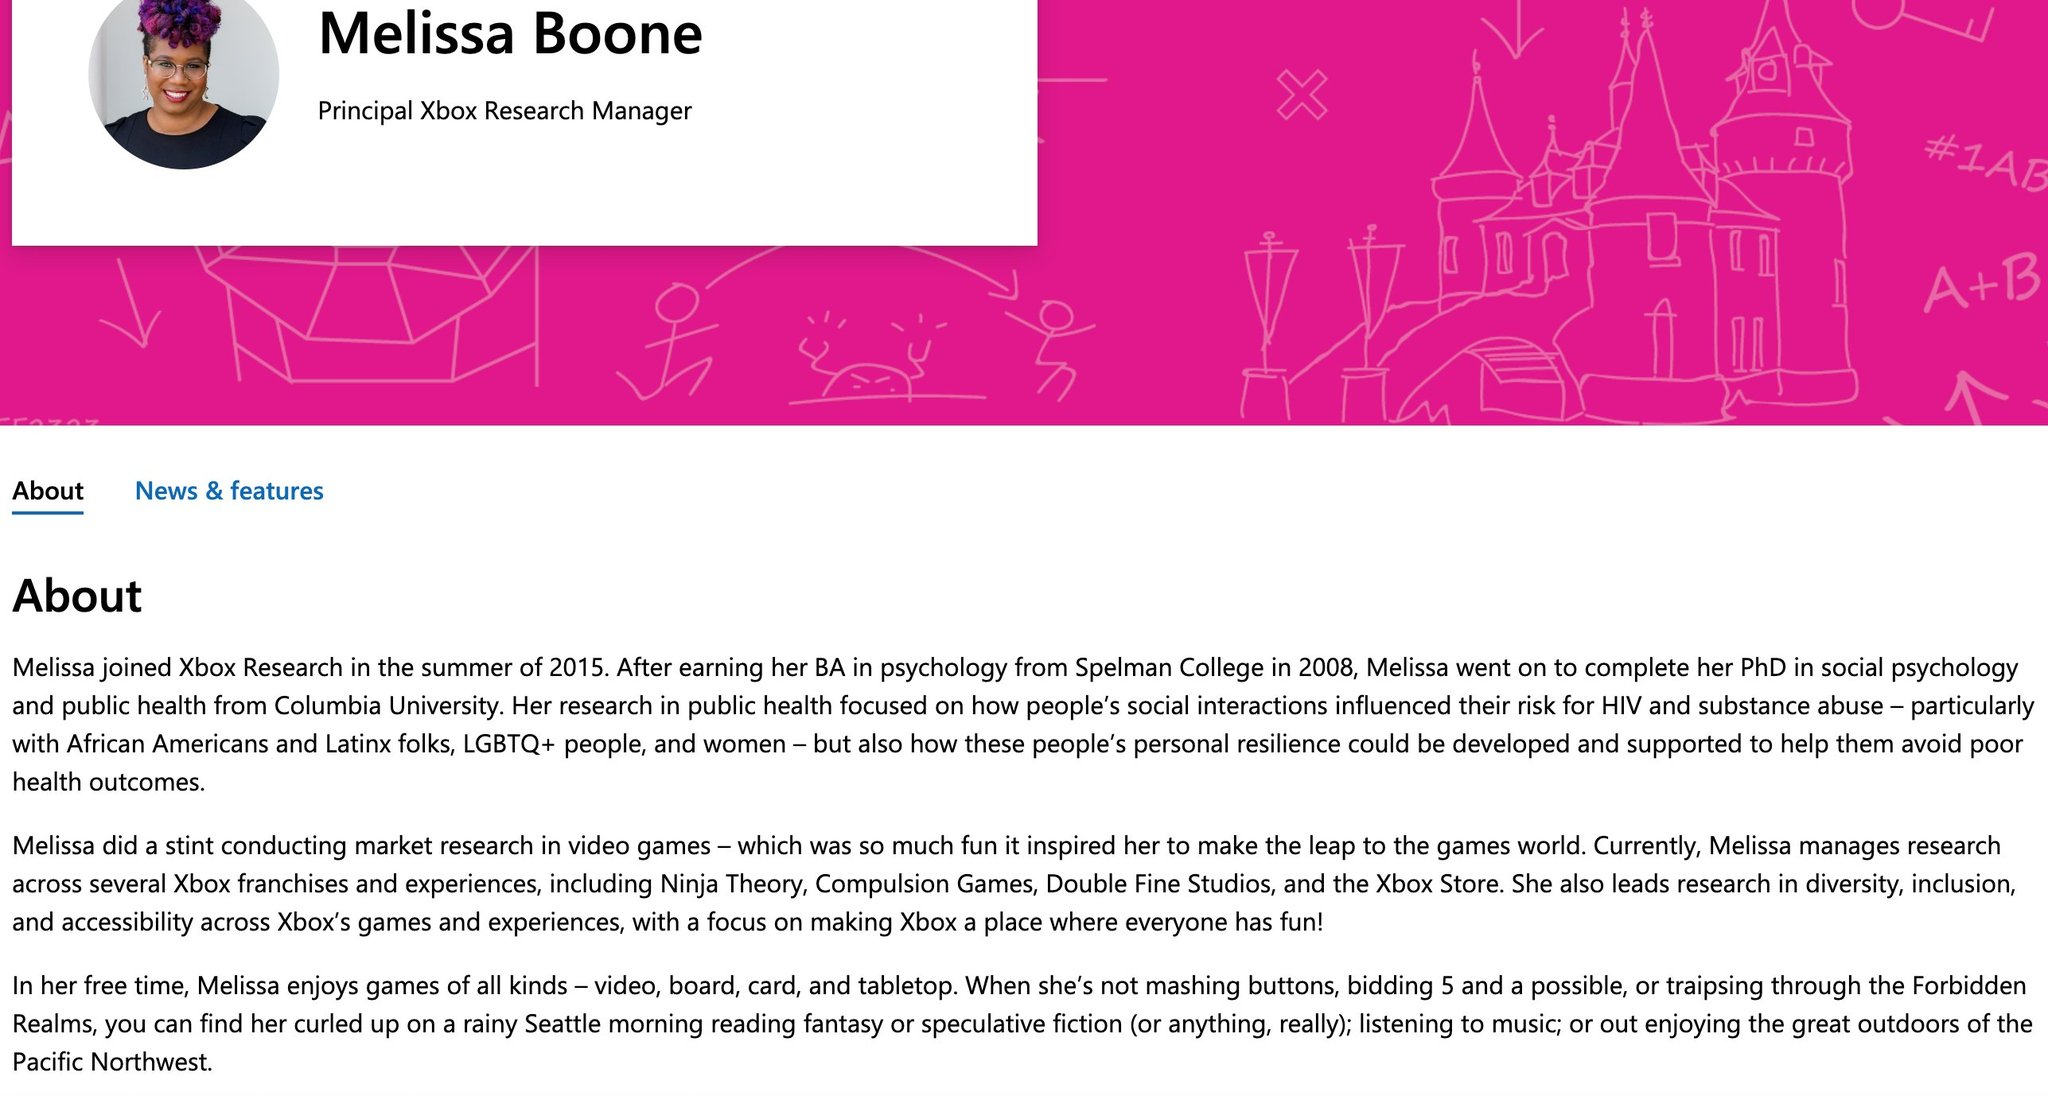Click the large About section heading

(x=77, y=596)
